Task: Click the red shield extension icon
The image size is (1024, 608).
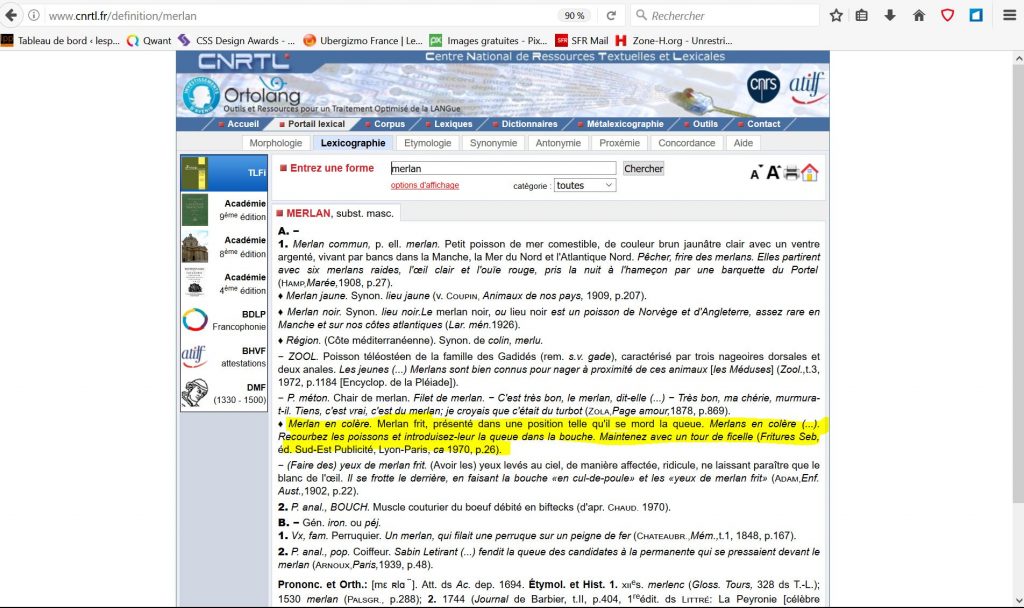Action: [x=946, y=15]
